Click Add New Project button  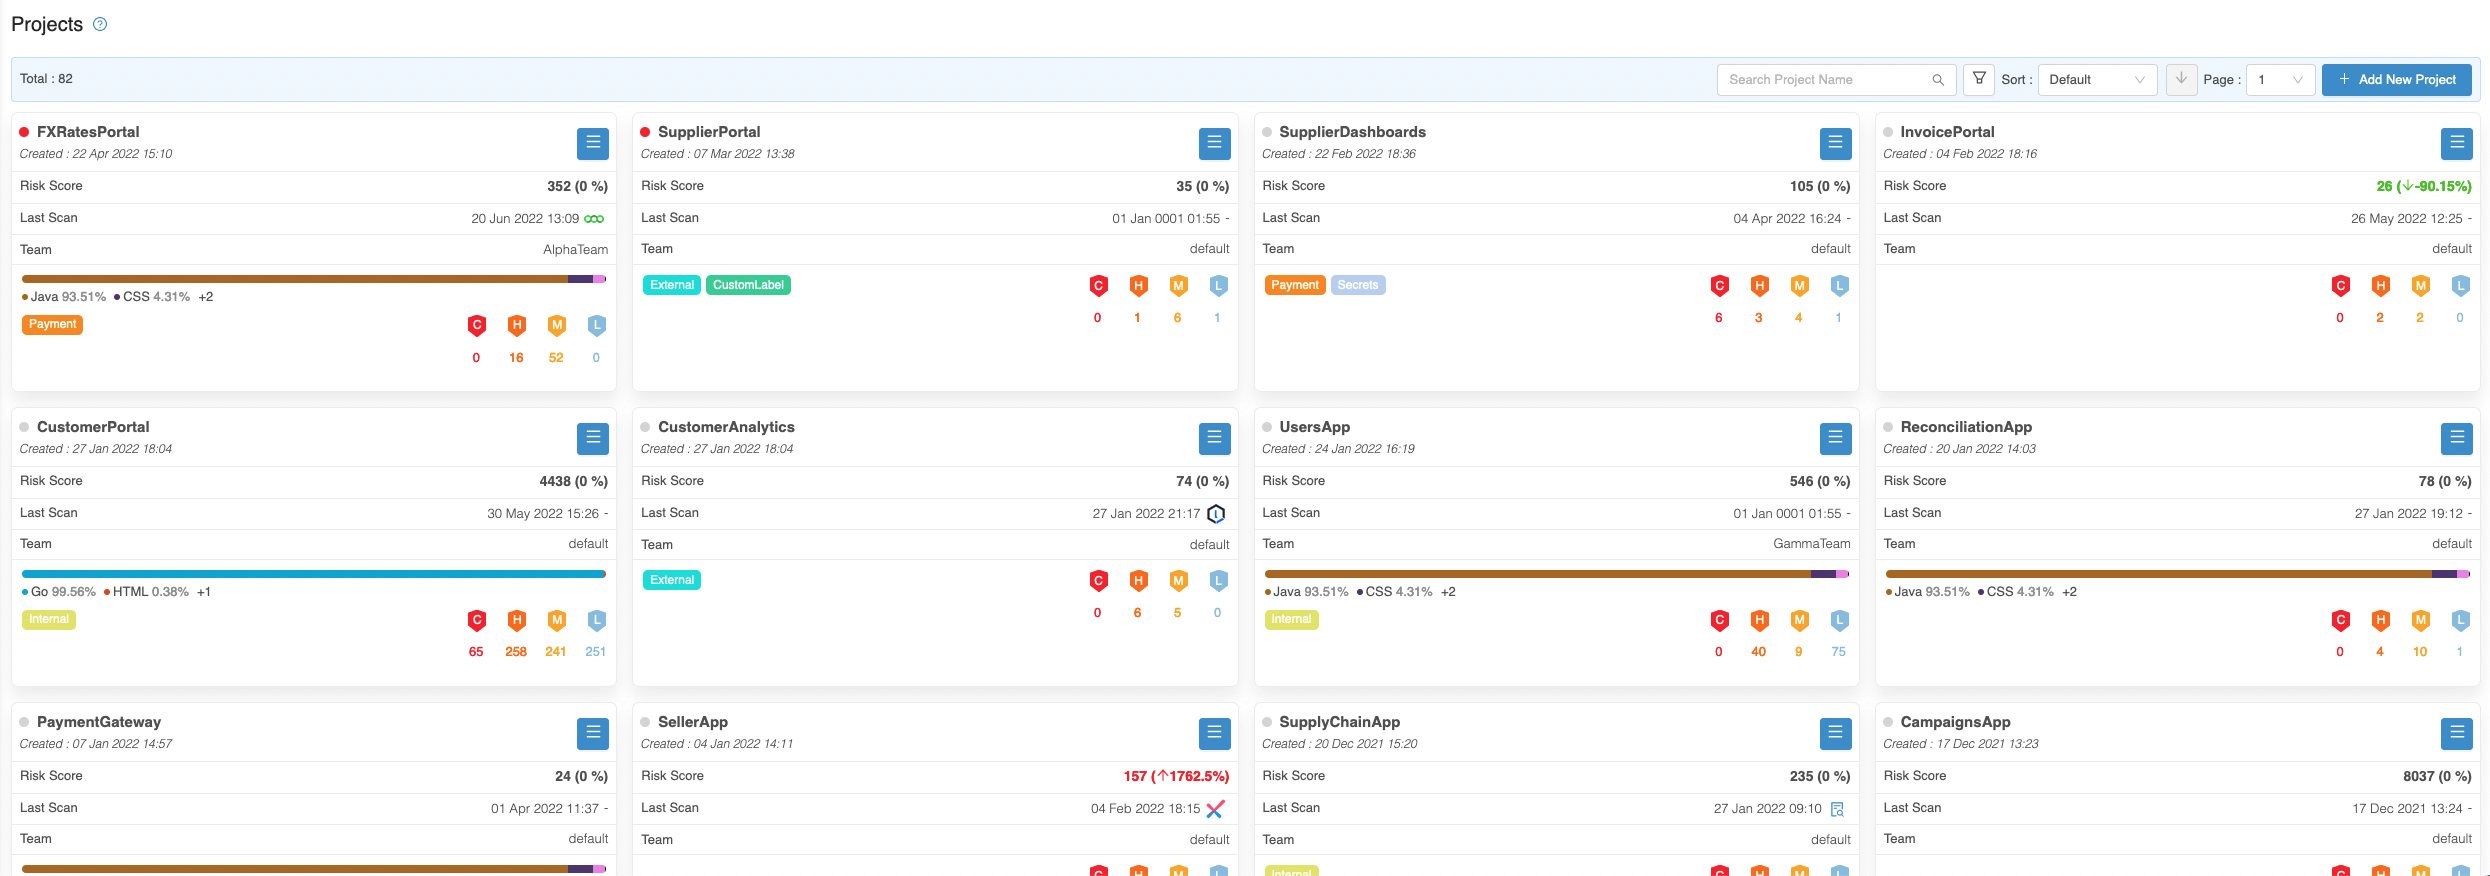2396,80
